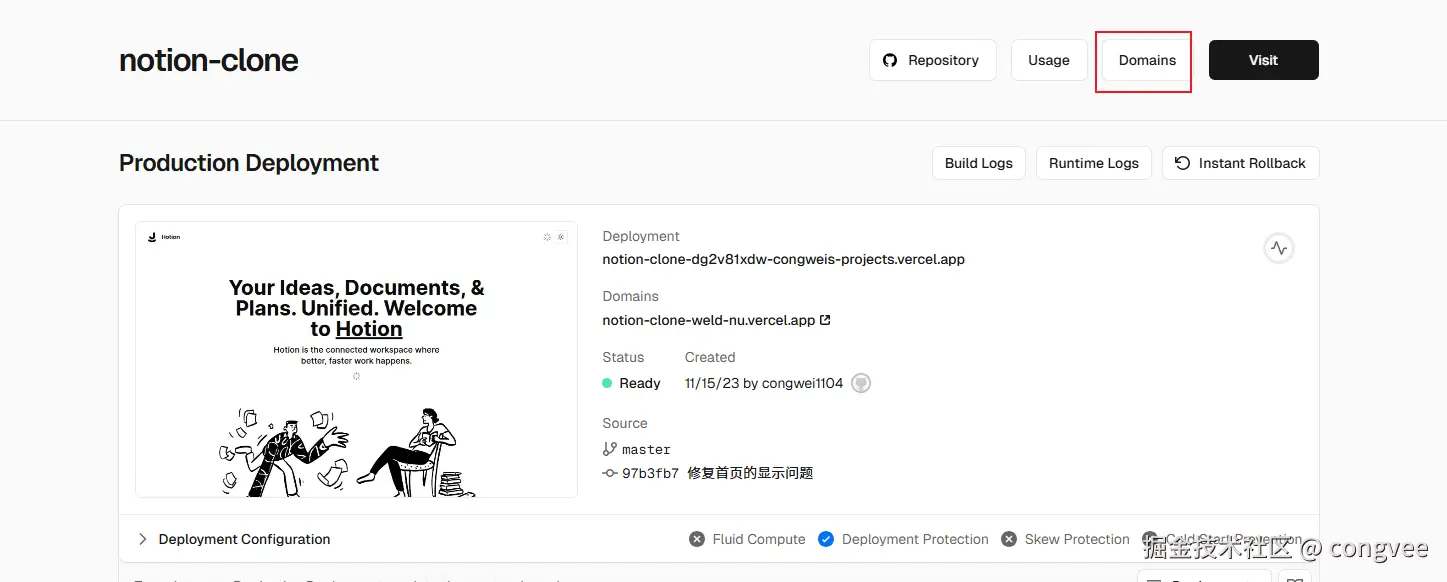Click the avatar next to congwei1104

861,383
